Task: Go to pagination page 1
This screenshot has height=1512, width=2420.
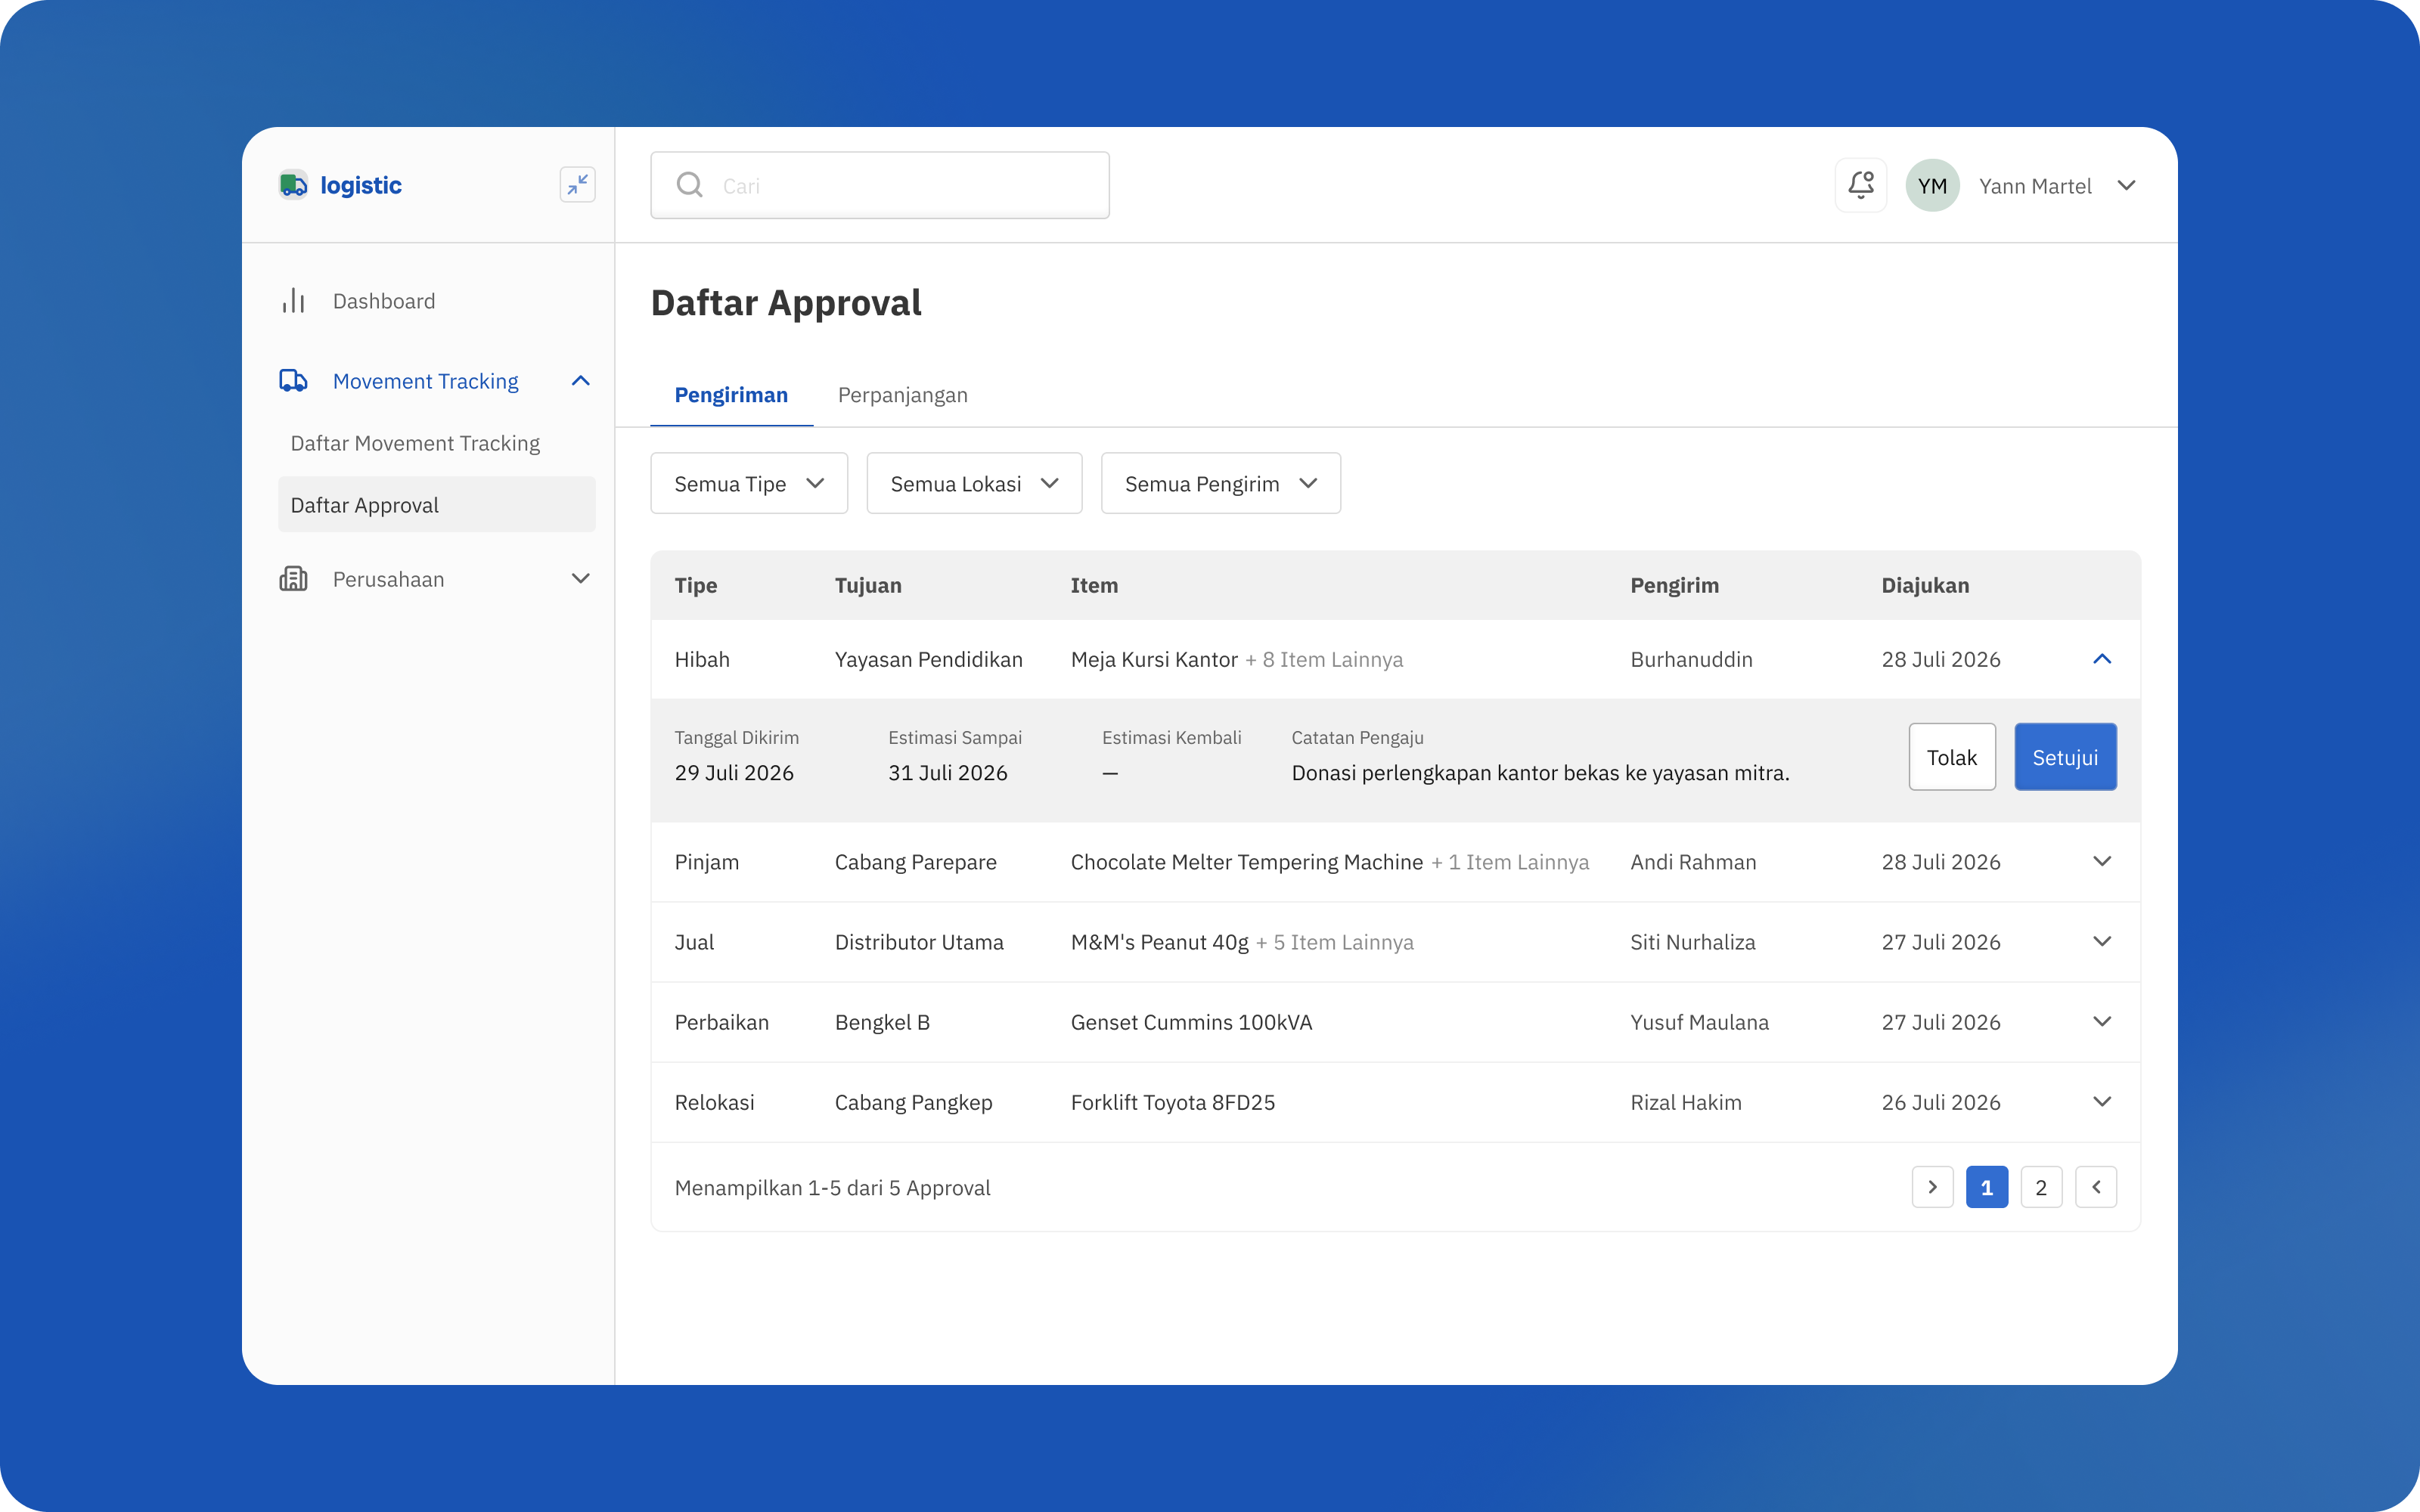Action: click(x=1986, y=1187)
